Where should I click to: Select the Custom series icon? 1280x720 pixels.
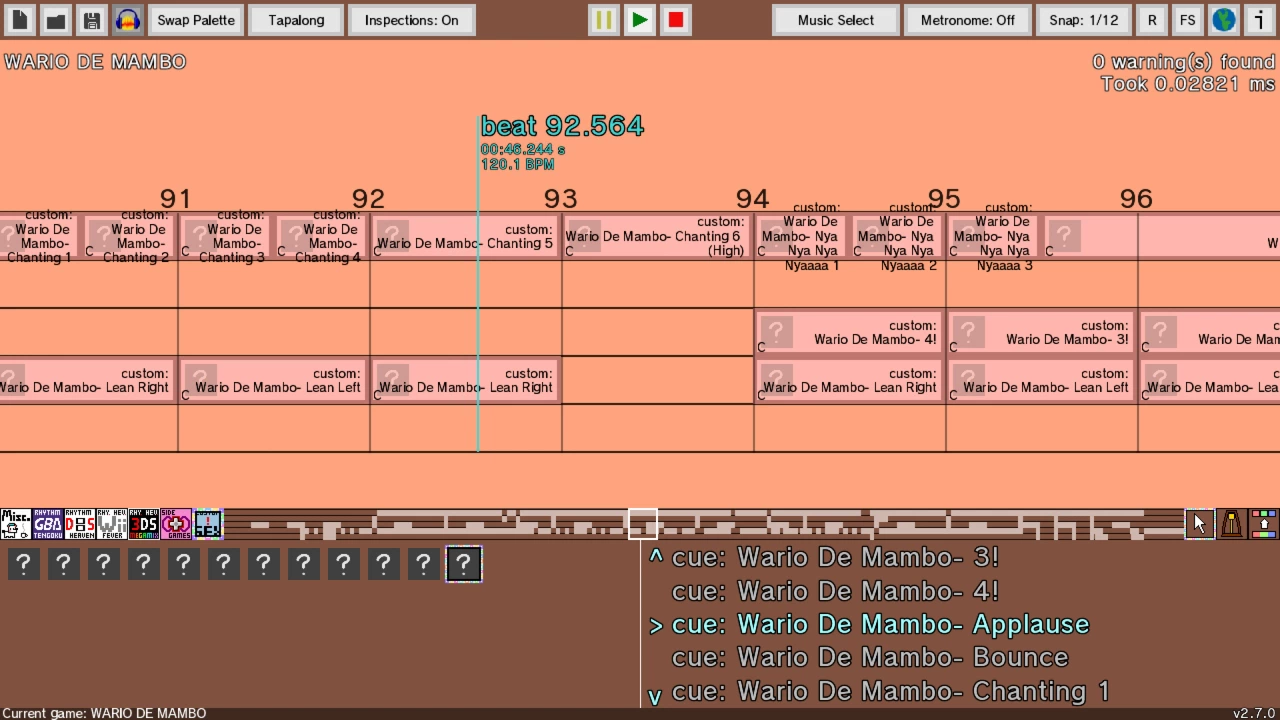(208, 524)
